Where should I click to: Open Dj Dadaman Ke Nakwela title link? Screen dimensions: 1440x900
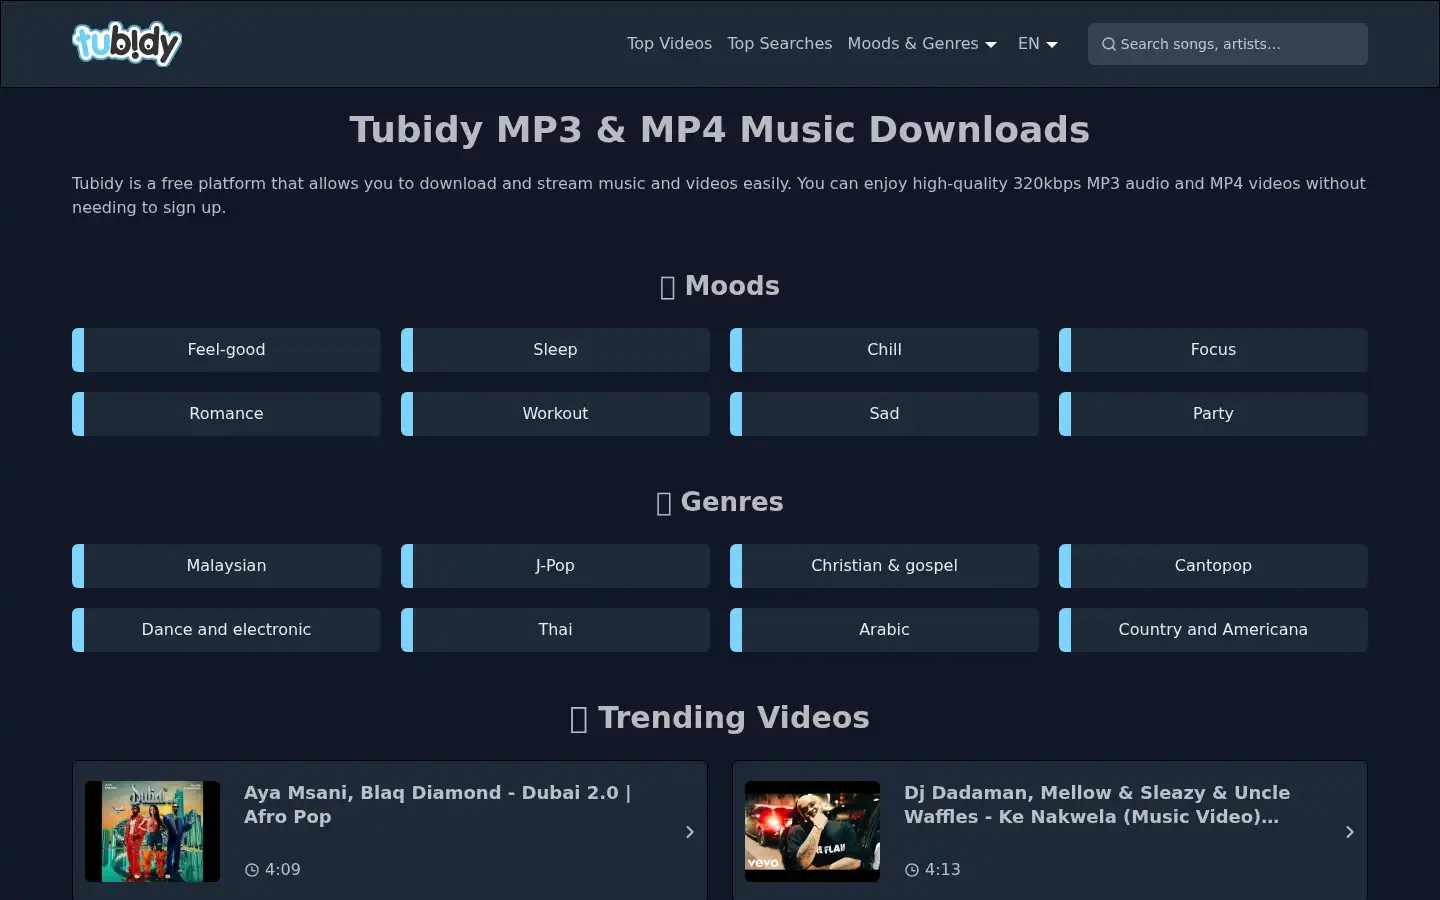coord(1097,805)
